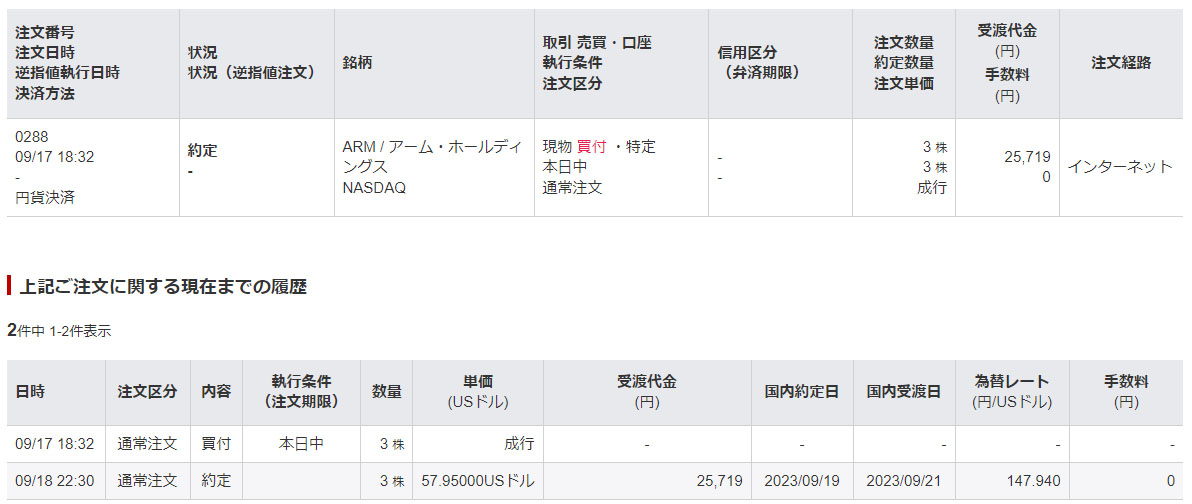Image resolution: width=1192 pixels, height=504 pixels.
Task: Select the 国内受渡日 column header
Action: (x=903, y=391)
